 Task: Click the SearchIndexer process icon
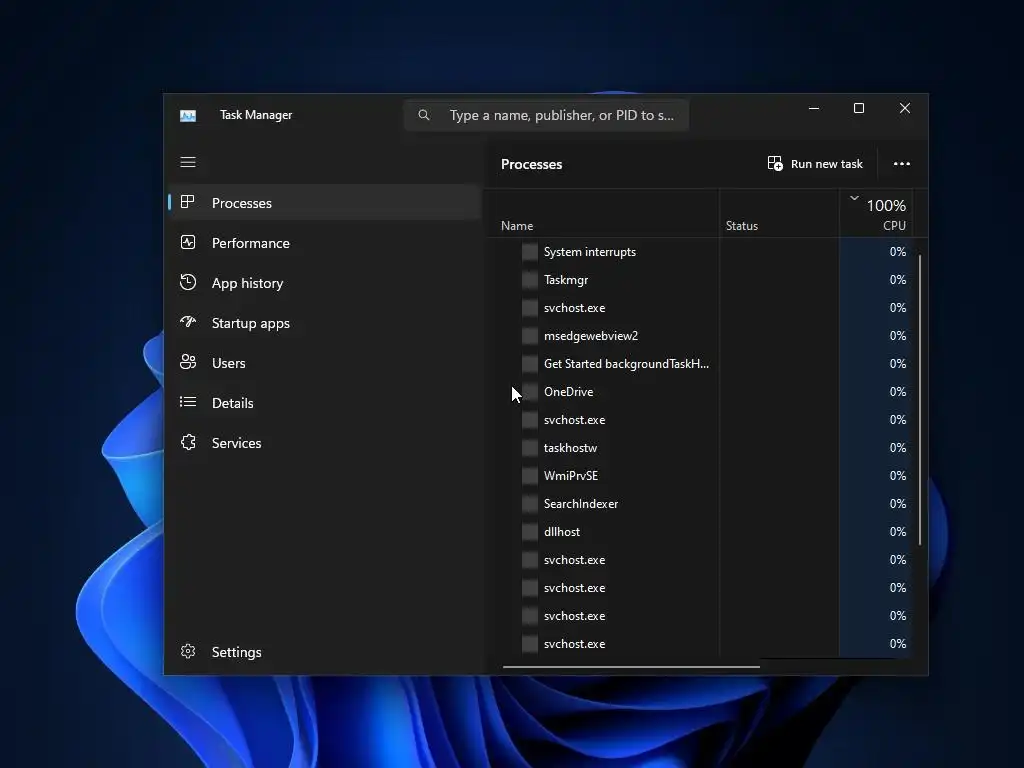[530, 504]
